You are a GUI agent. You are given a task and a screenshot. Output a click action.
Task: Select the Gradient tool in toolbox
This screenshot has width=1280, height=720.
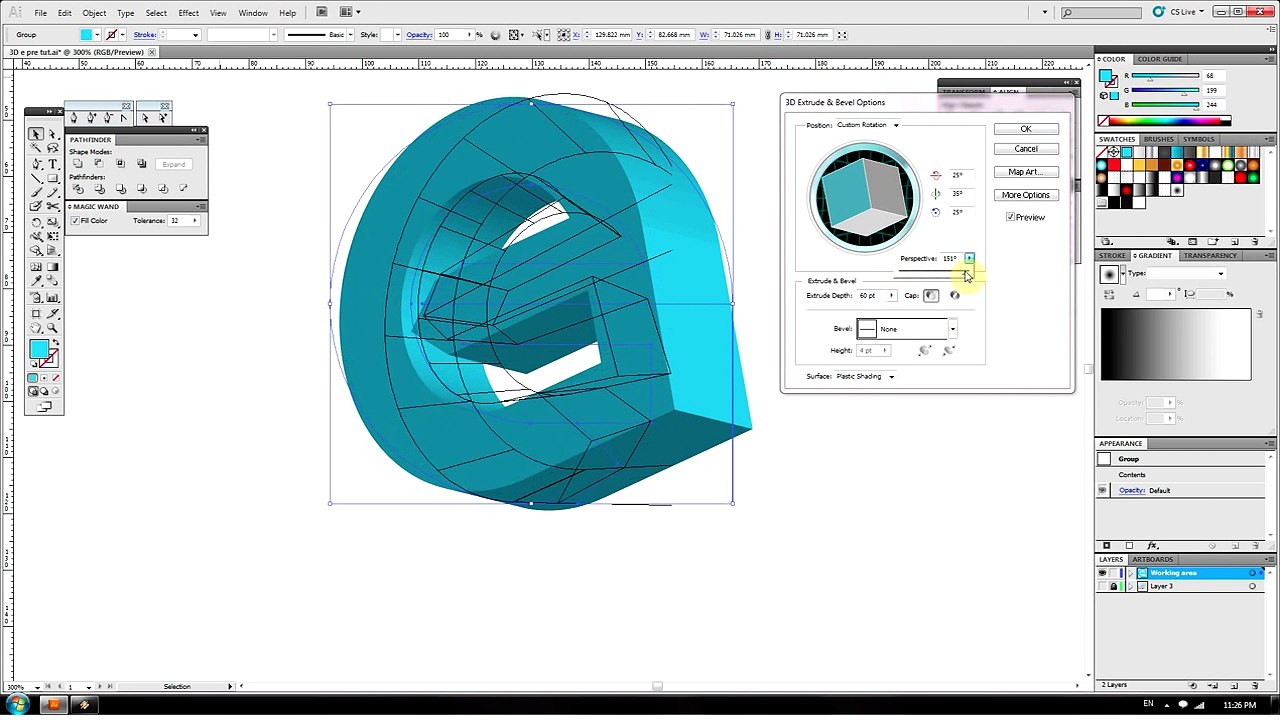pyautogui.click(x=52, y=267)
